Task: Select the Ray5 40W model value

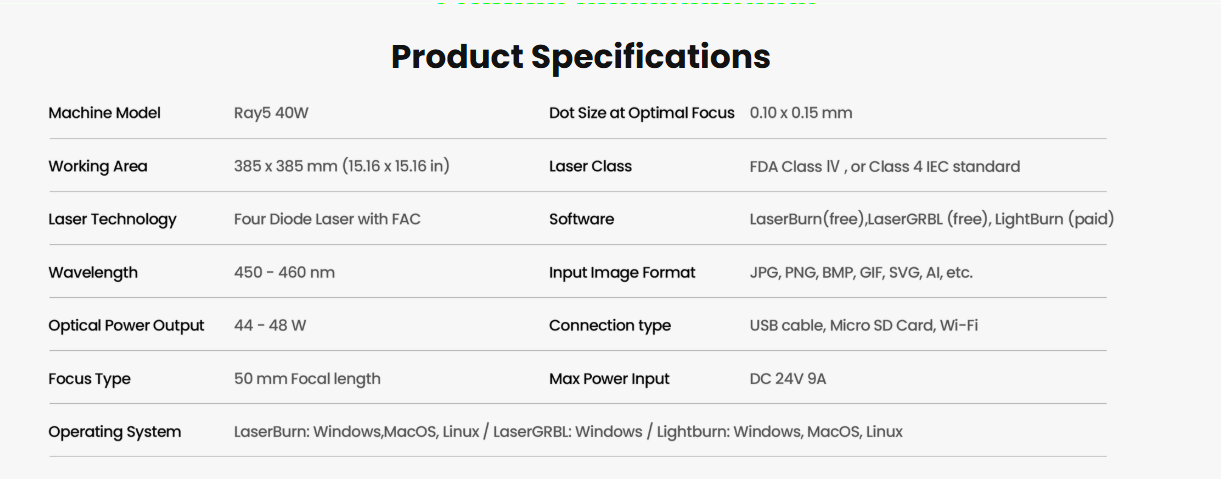Action: tap(271, 113)
